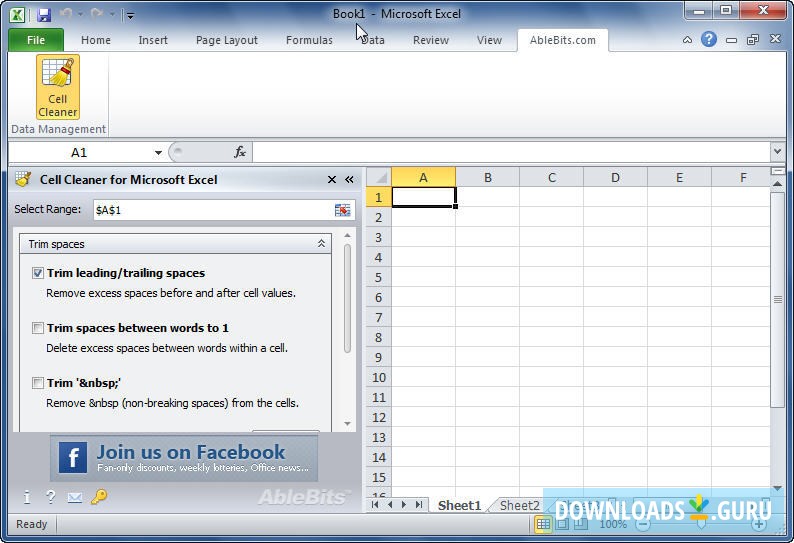Restore down the workbook window
Image resolution: width=794 pixels, height=543 pixels.
[x=753, y=40]
